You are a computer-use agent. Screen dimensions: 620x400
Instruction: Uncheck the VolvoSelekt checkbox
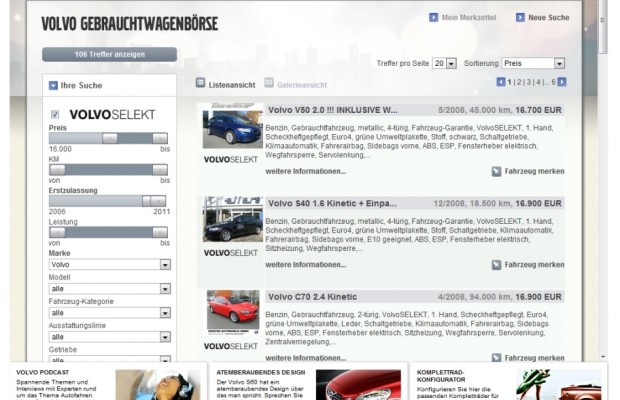click(x=55, y=115)
